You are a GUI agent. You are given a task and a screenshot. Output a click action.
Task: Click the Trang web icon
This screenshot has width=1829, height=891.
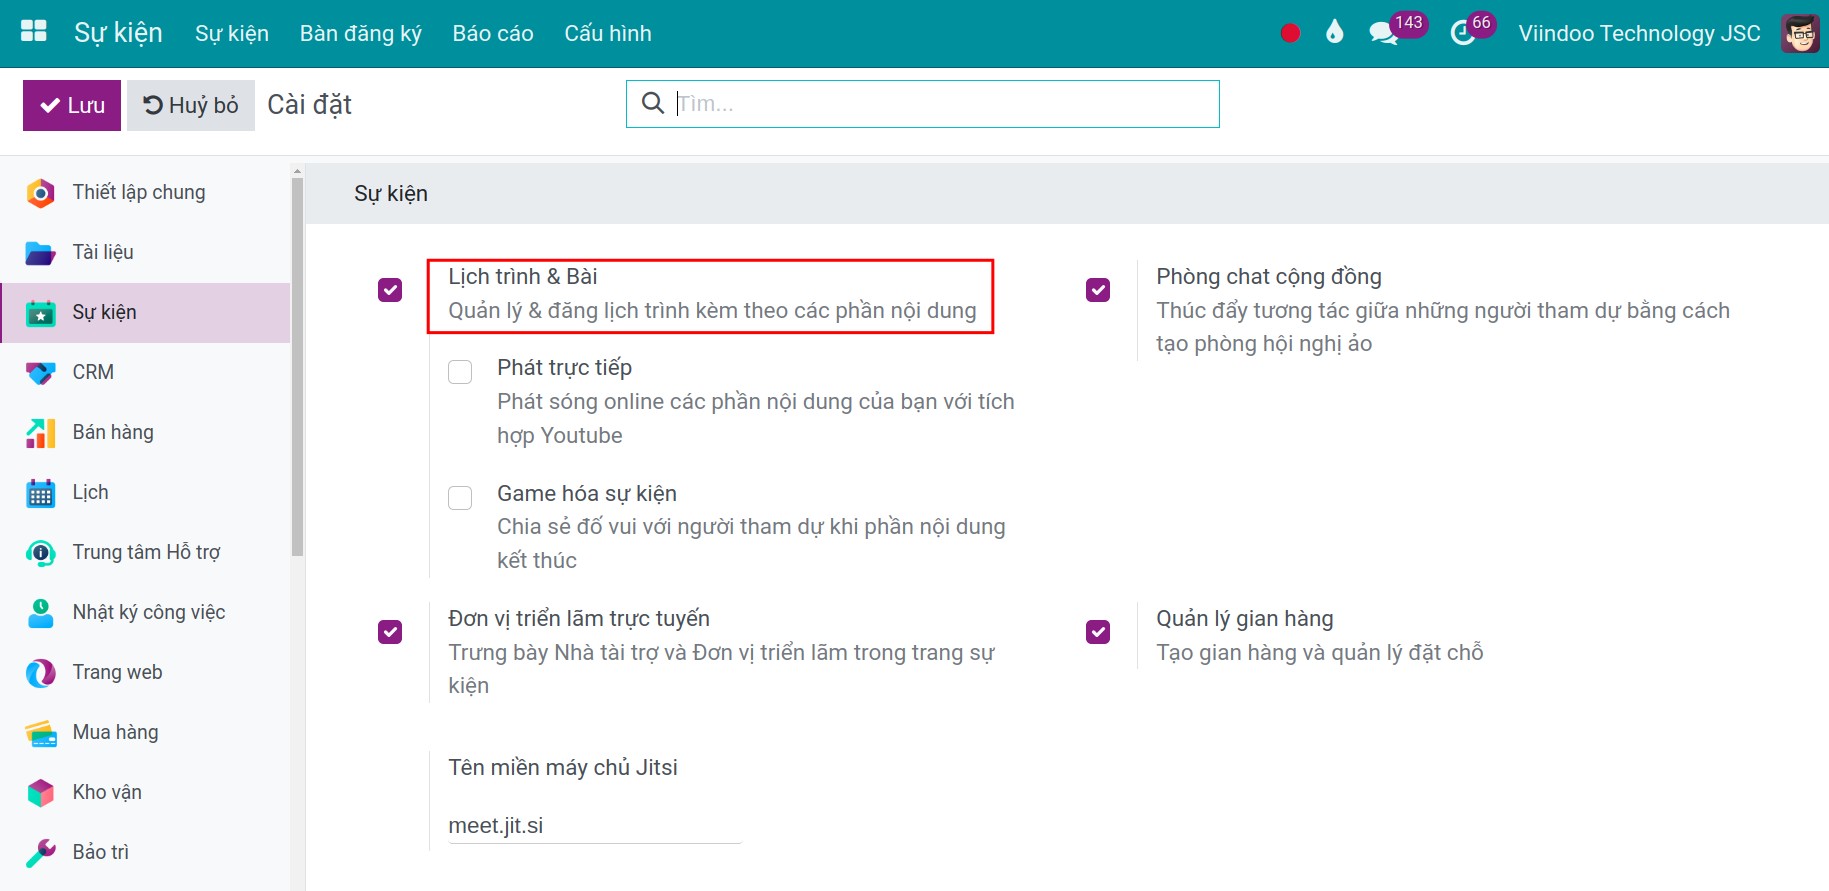(x=40, y=673)
